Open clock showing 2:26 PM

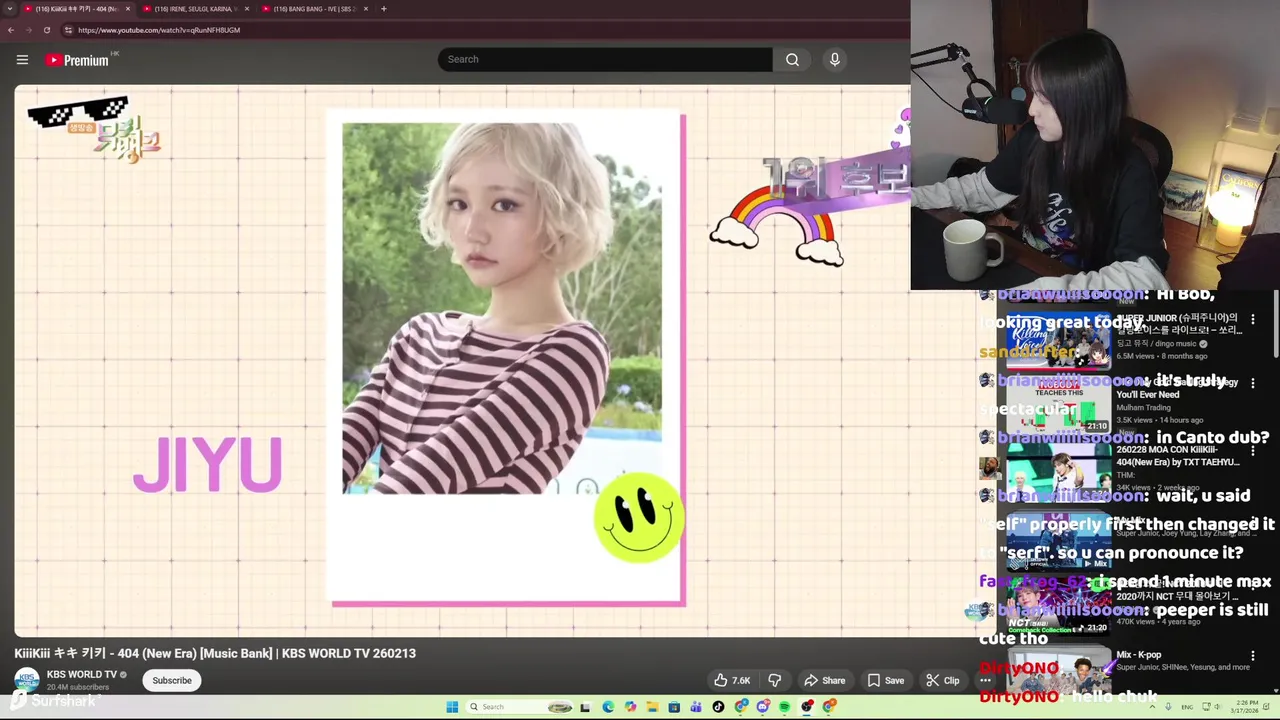tap(1246, 707)
